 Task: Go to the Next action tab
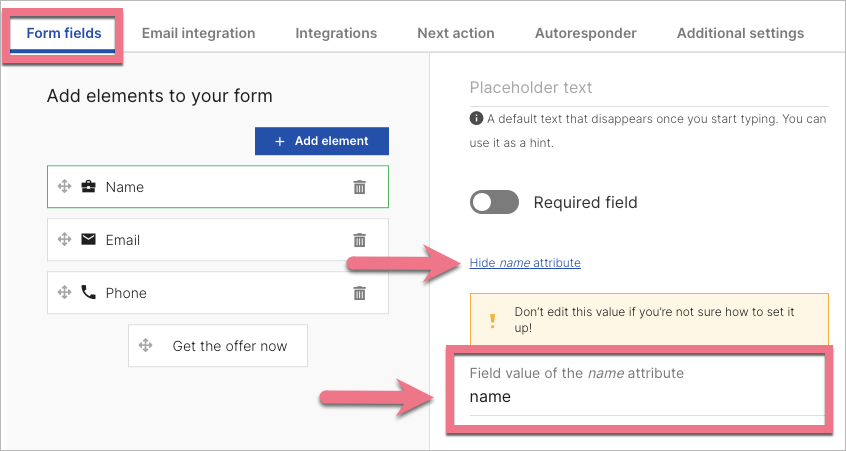tap(456, 33)
